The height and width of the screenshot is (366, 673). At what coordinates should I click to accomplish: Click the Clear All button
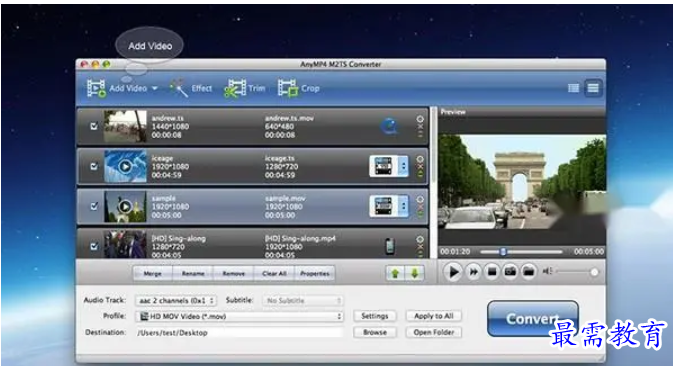[274, 273]
